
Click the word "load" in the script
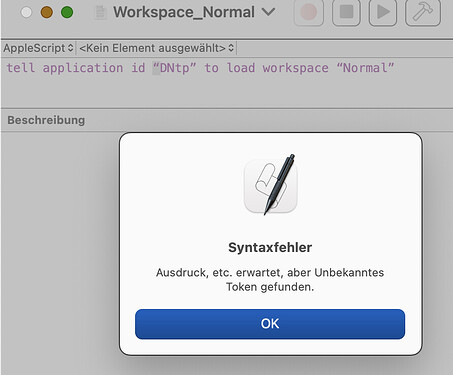click(x=241, y=68)
